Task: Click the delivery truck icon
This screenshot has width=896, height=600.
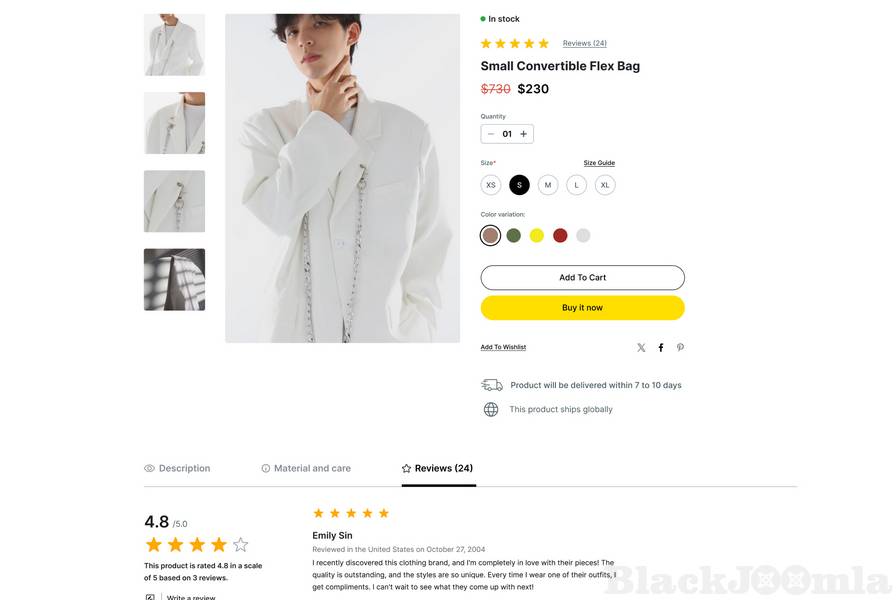Action: pos(492,385)
